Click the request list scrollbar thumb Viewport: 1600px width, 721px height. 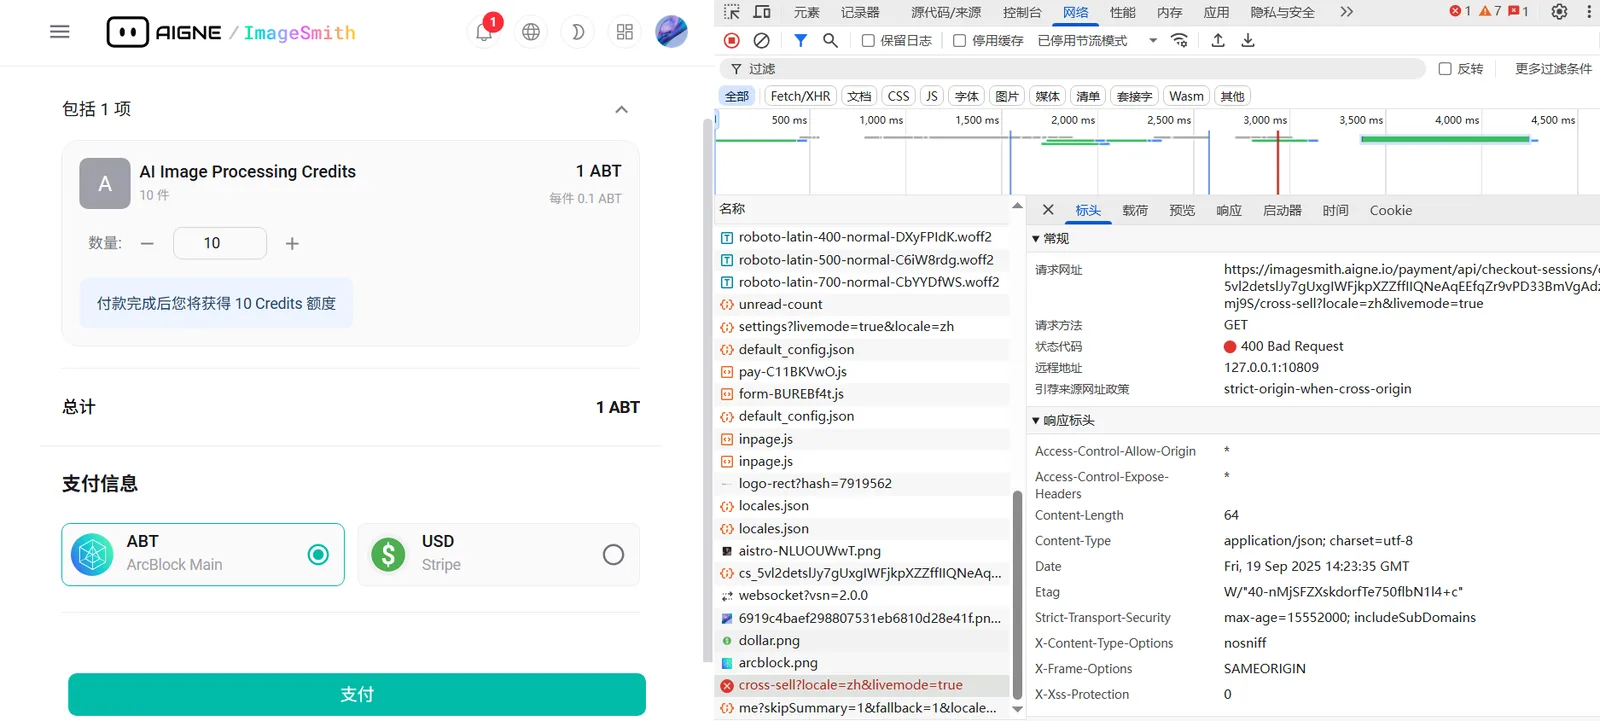(x=1018, y=595)
